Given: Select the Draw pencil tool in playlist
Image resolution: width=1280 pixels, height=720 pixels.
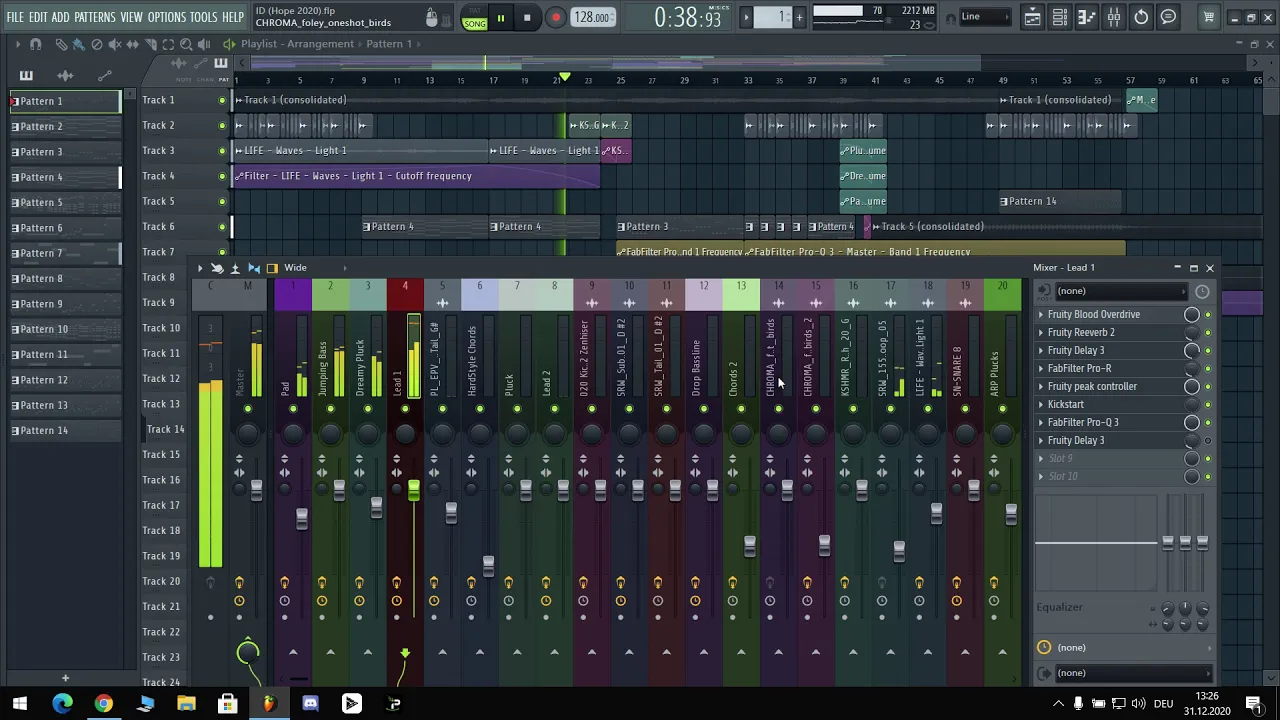Looking at the screenshot, I should 61,44.
